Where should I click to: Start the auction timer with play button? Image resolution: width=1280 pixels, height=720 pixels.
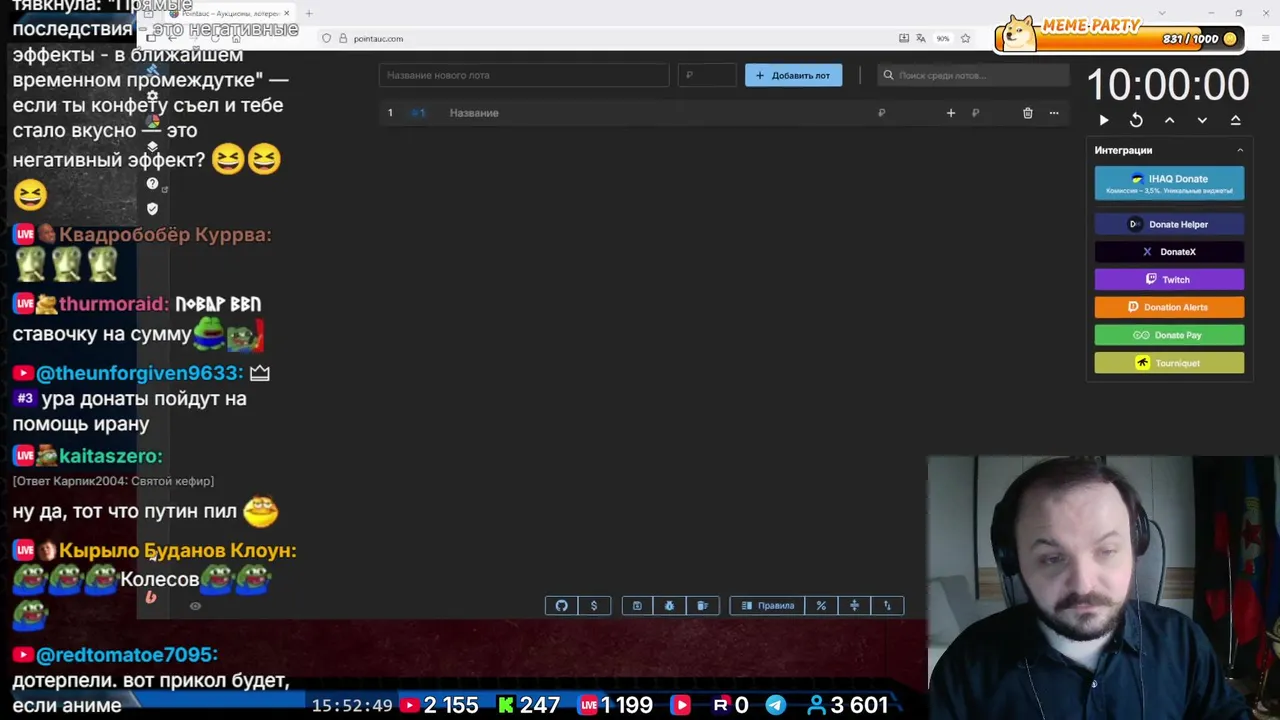coord(1104,120)
